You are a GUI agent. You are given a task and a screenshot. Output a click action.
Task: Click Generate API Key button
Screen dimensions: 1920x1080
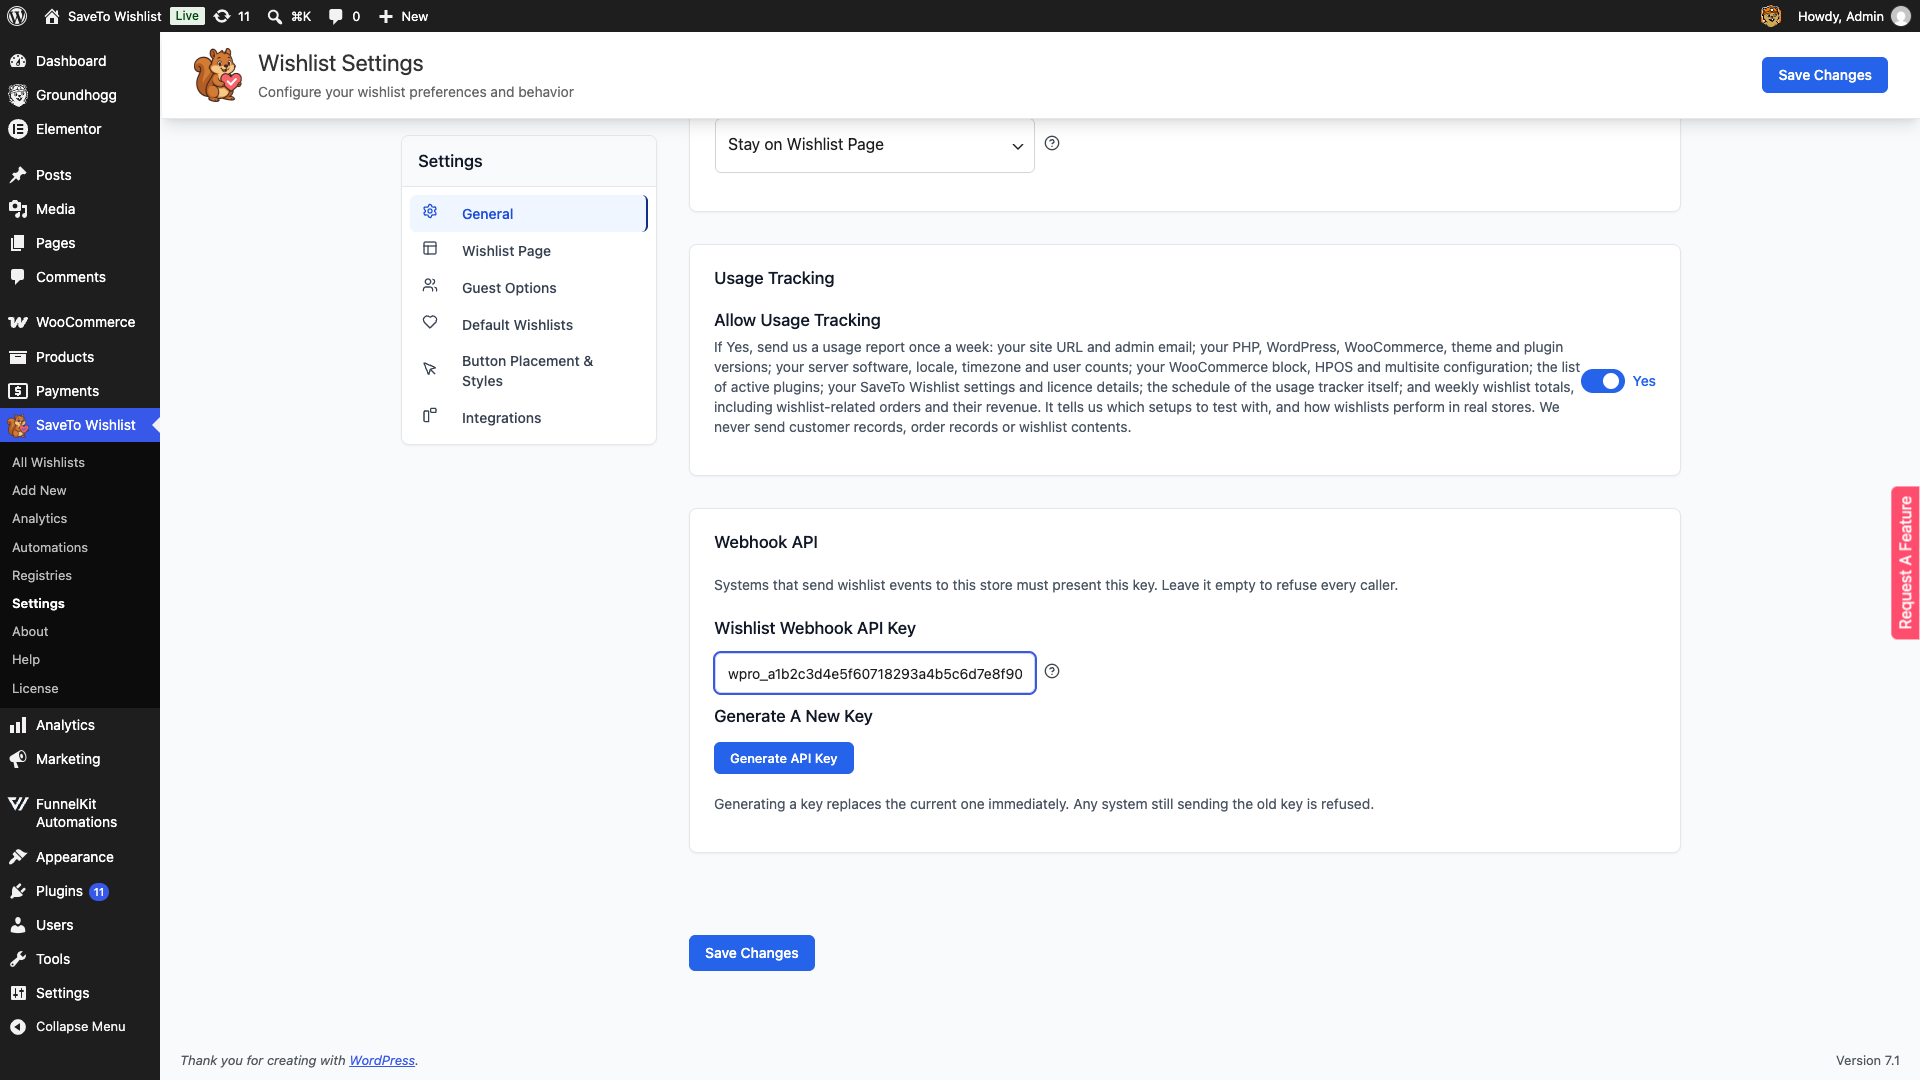(783, 758)
